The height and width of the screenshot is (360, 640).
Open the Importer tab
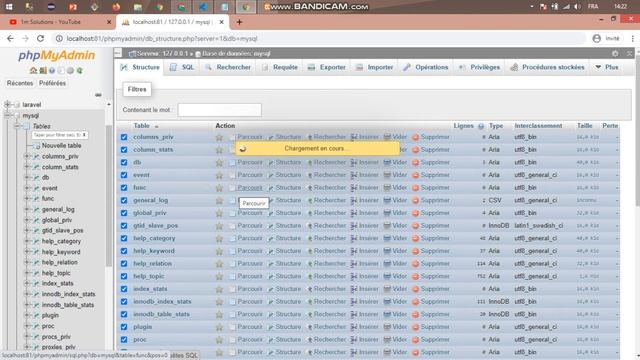coord(374,67)
